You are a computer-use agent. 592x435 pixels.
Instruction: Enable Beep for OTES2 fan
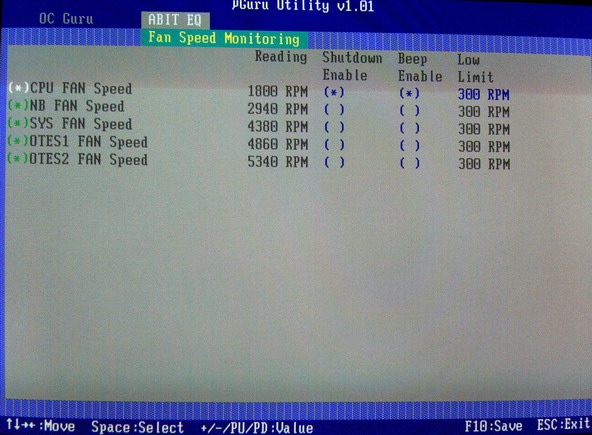(410, 163)
